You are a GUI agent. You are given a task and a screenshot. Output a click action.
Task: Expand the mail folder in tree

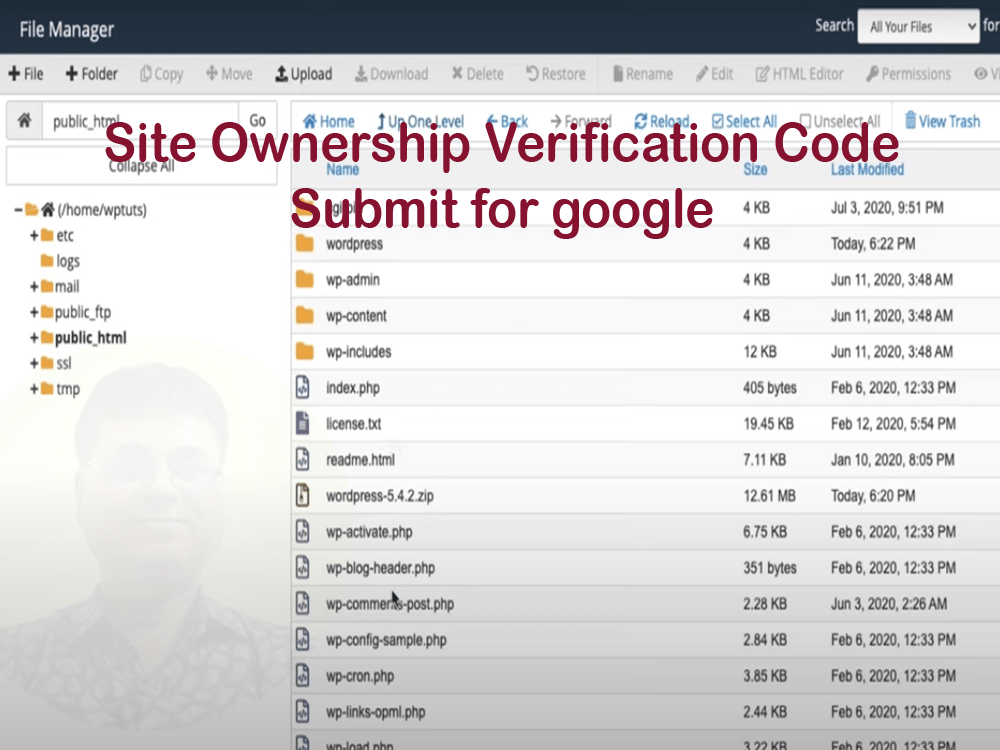tap(34, 286)
